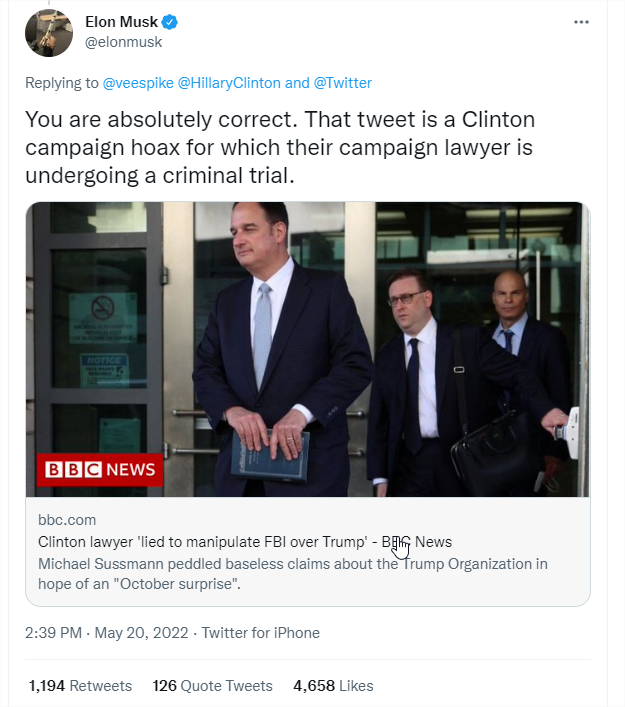Show the 4,658 Likes list

click(x=333, y=686)
